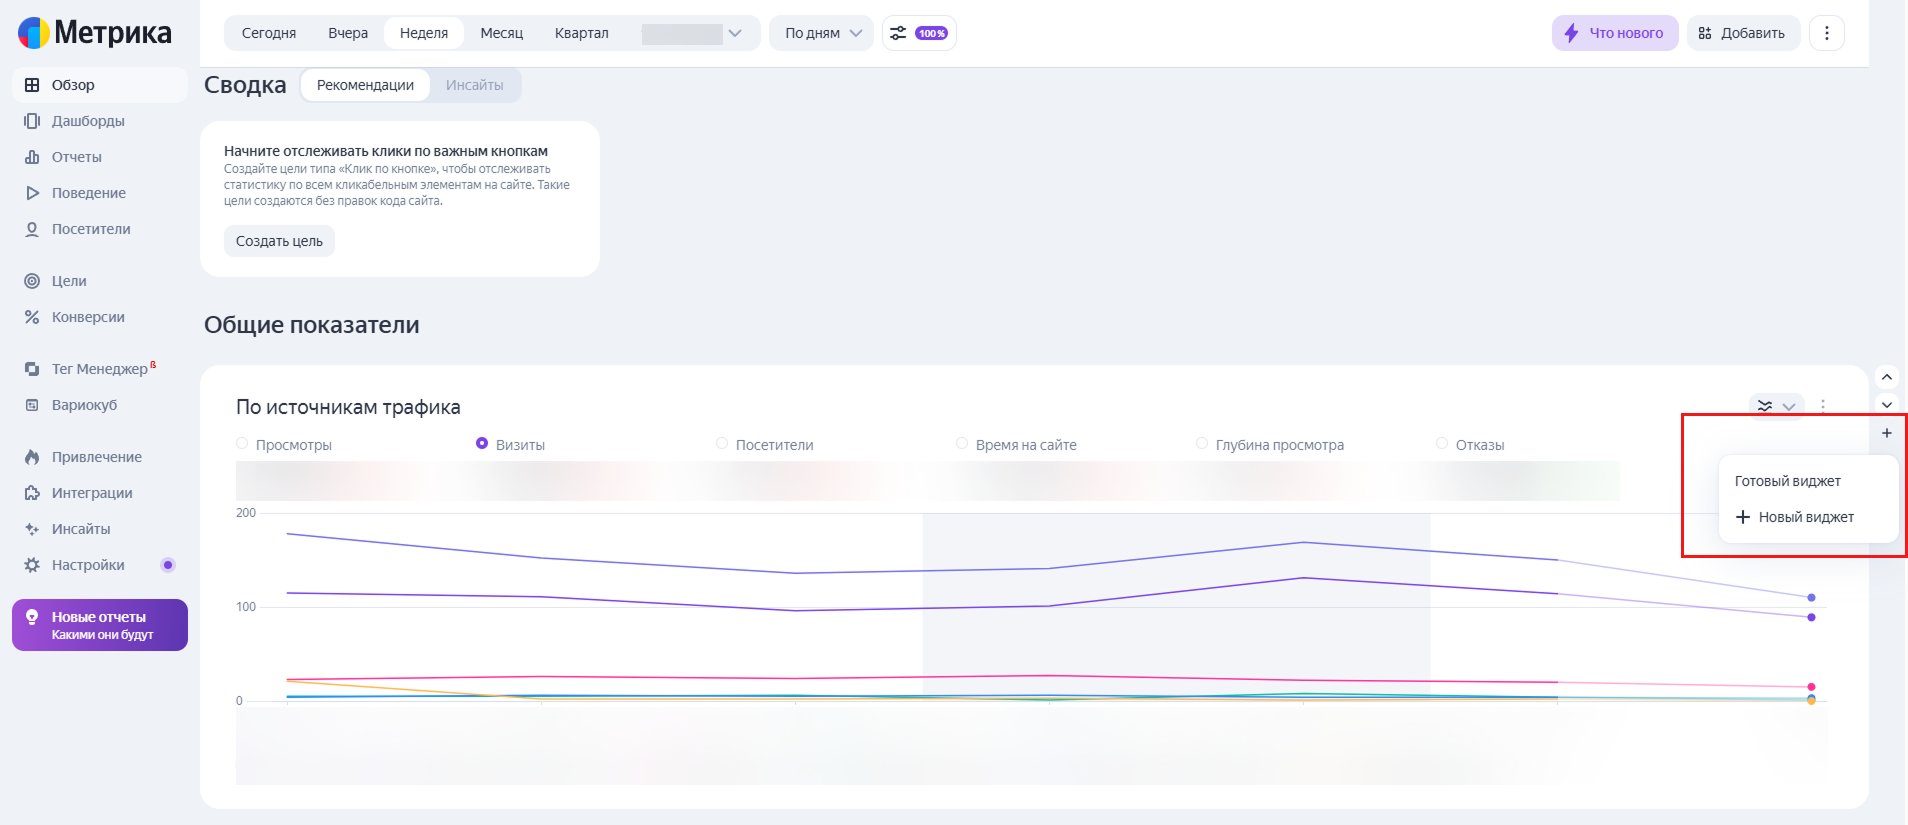Open the three-dot menu in top bar
This screenshot has width=1908, height=825.
[1826, 33]
